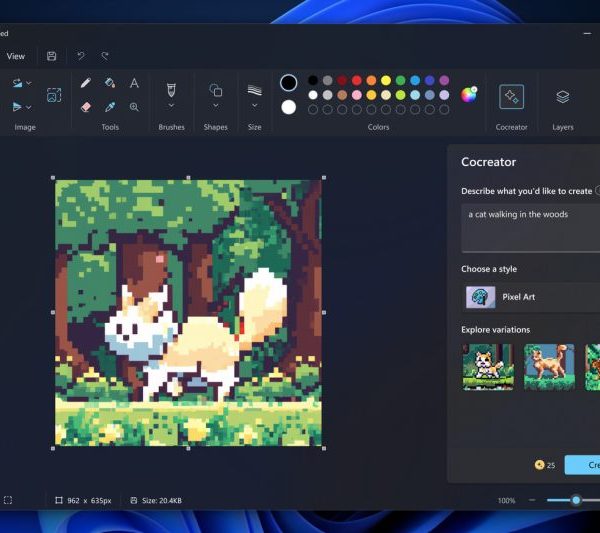Select the Magnifier zoom tool
This screenshot has width=600, height=533.
(x=134, y=107)
